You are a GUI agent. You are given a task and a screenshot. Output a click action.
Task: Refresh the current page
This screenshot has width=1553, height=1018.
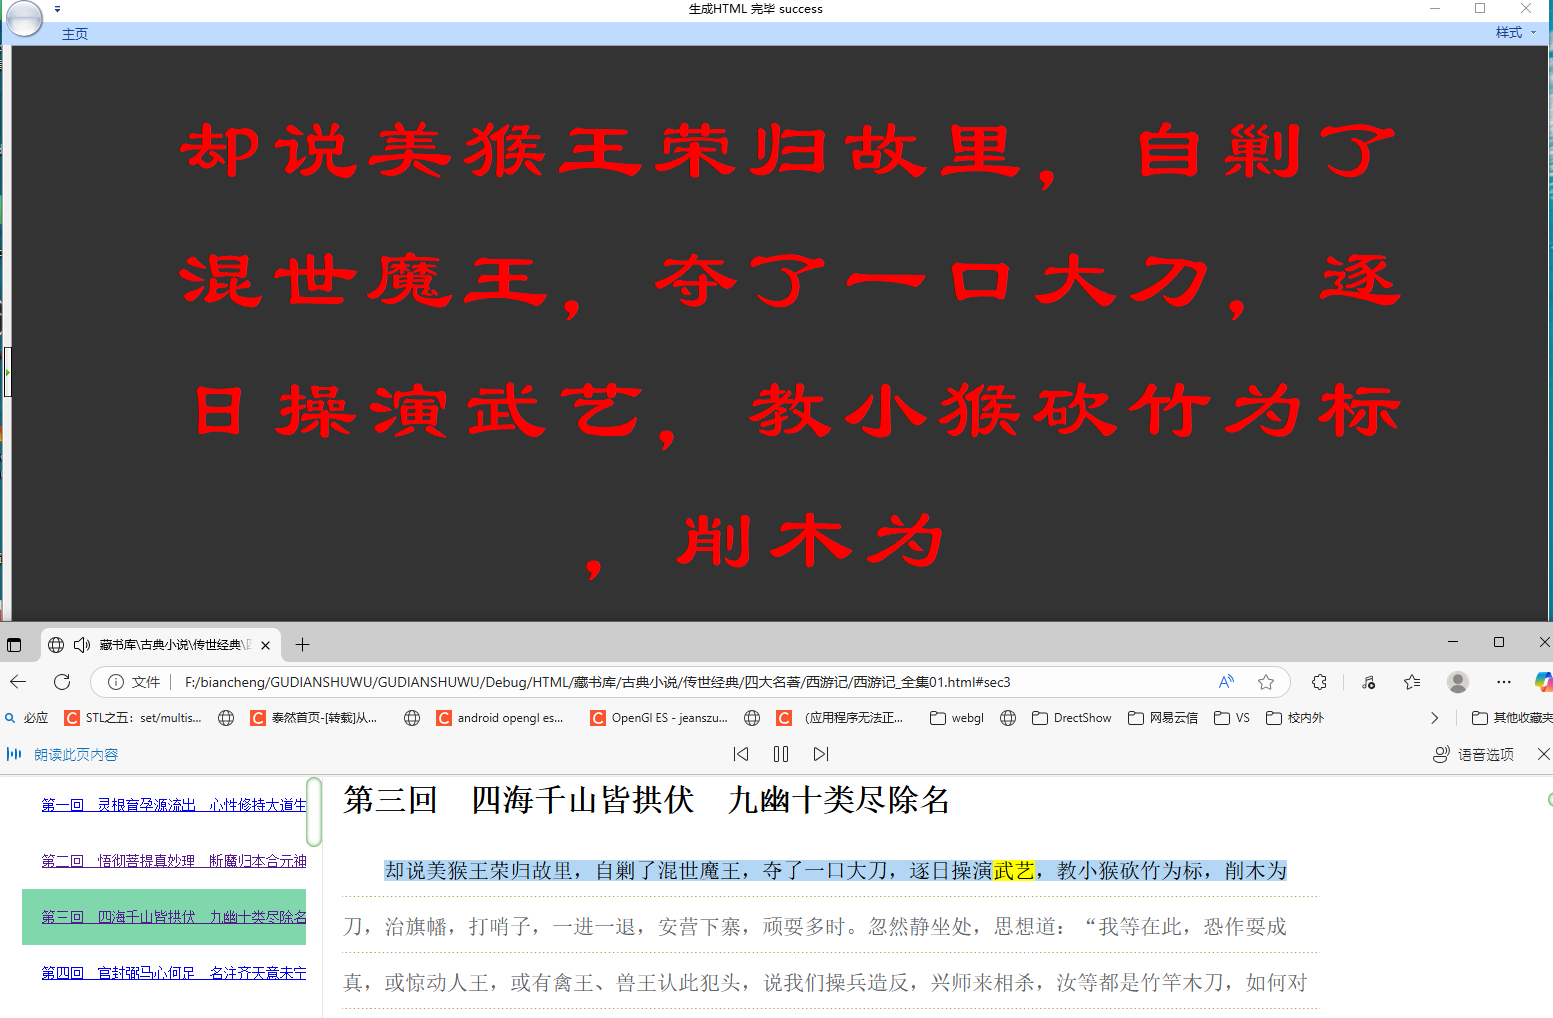pyautogui.click(x=62, y=682)
